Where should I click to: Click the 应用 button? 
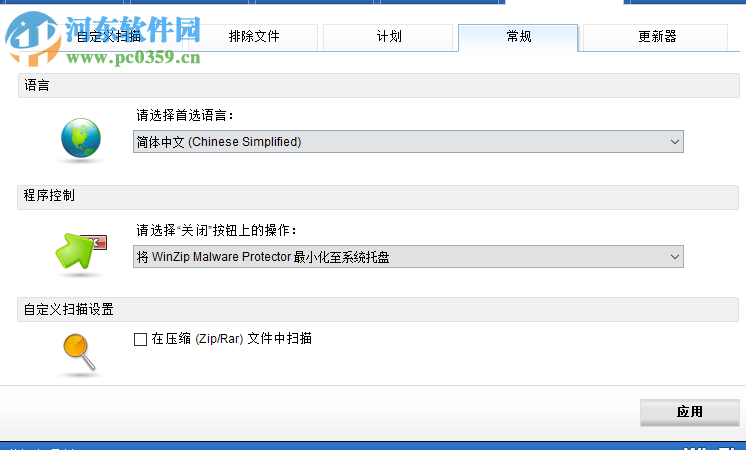tap(689, 412)
